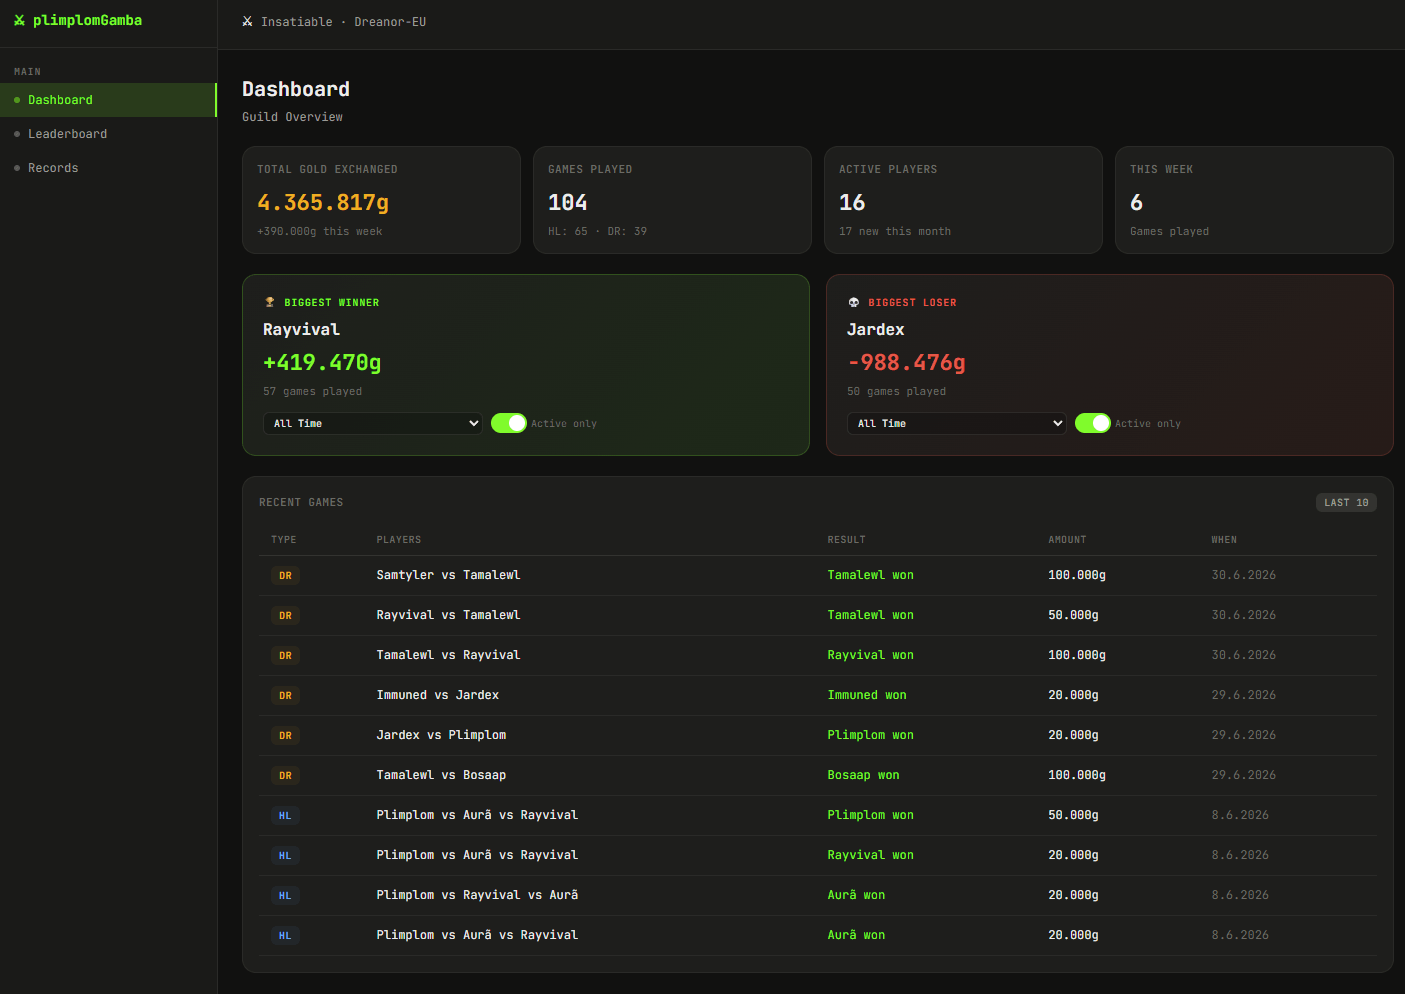Click '17 new this month' subtext
This screenshot has height=994, width=1405.
point(895,231)
